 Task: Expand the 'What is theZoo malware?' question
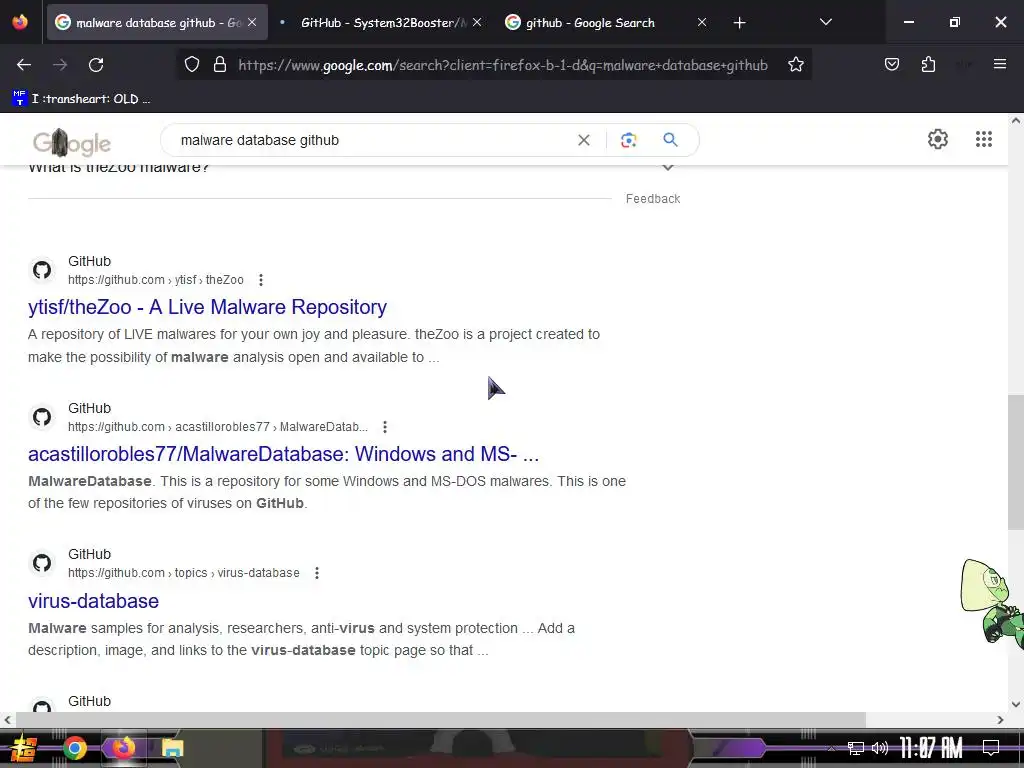pos(667,167)
